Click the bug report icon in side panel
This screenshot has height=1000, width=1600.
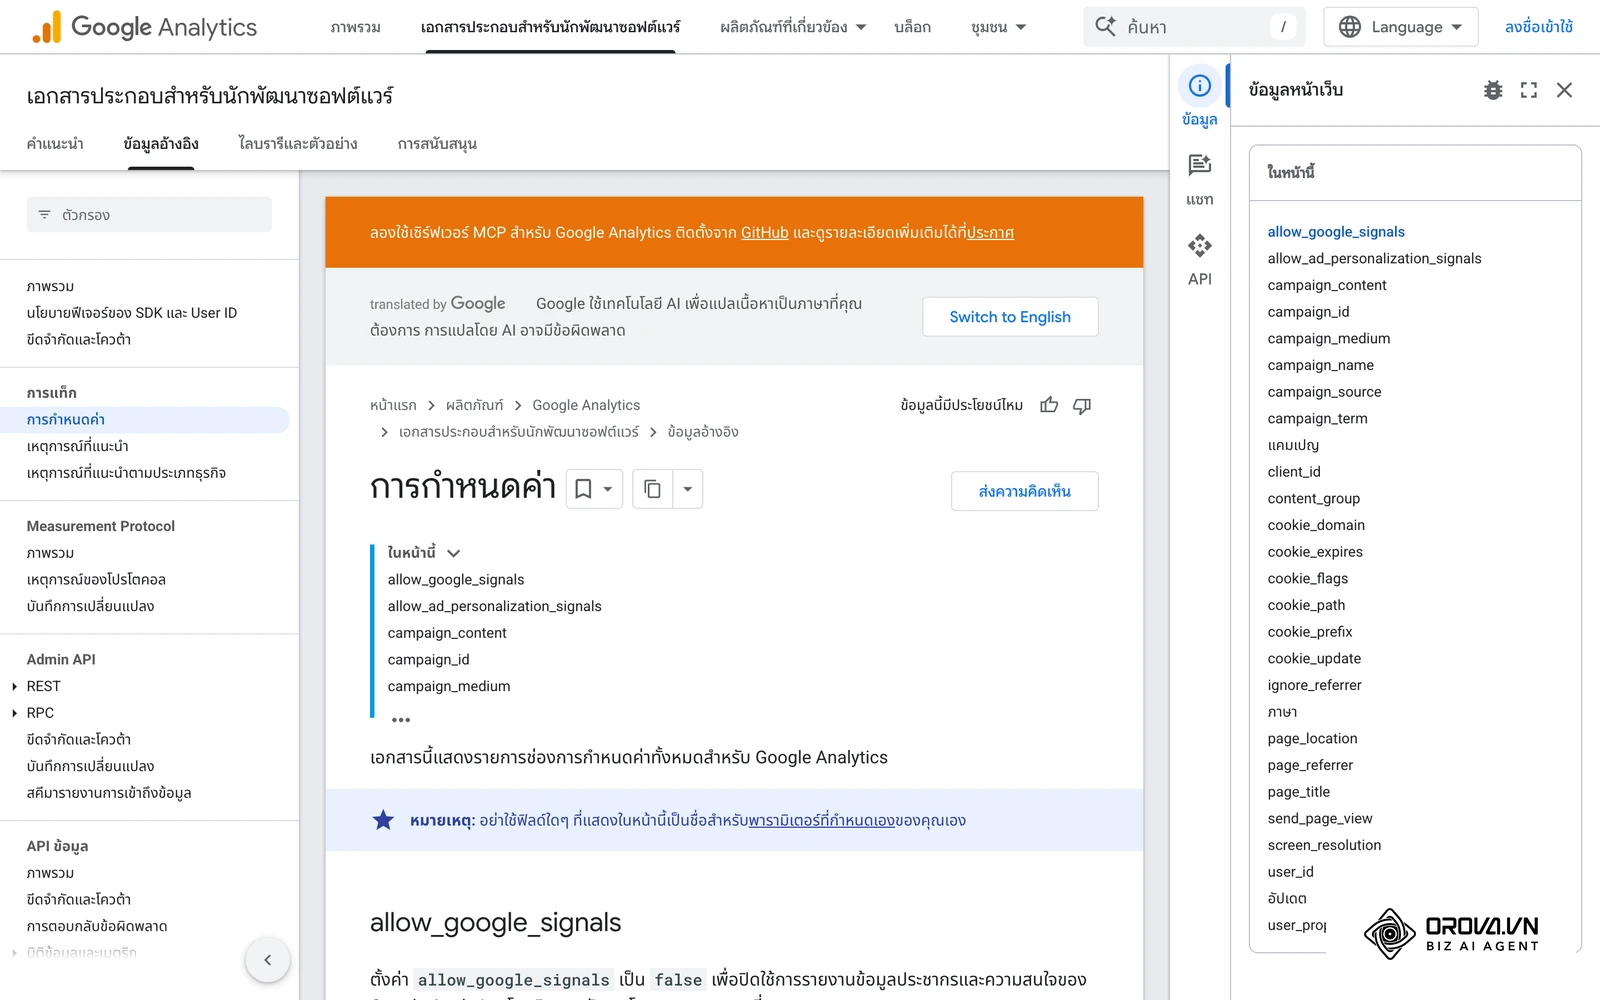[x=1493, y=90]
